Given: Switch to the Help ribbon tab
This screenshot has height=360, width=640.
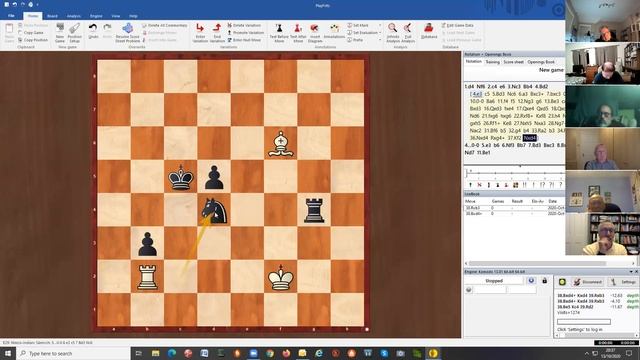Looking at the screenshot, I should click(x=133, y=16).
